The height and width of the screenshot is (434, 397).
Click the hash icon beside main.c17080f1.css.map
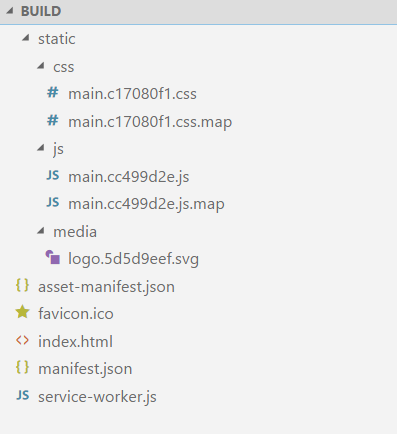point(53,121)
